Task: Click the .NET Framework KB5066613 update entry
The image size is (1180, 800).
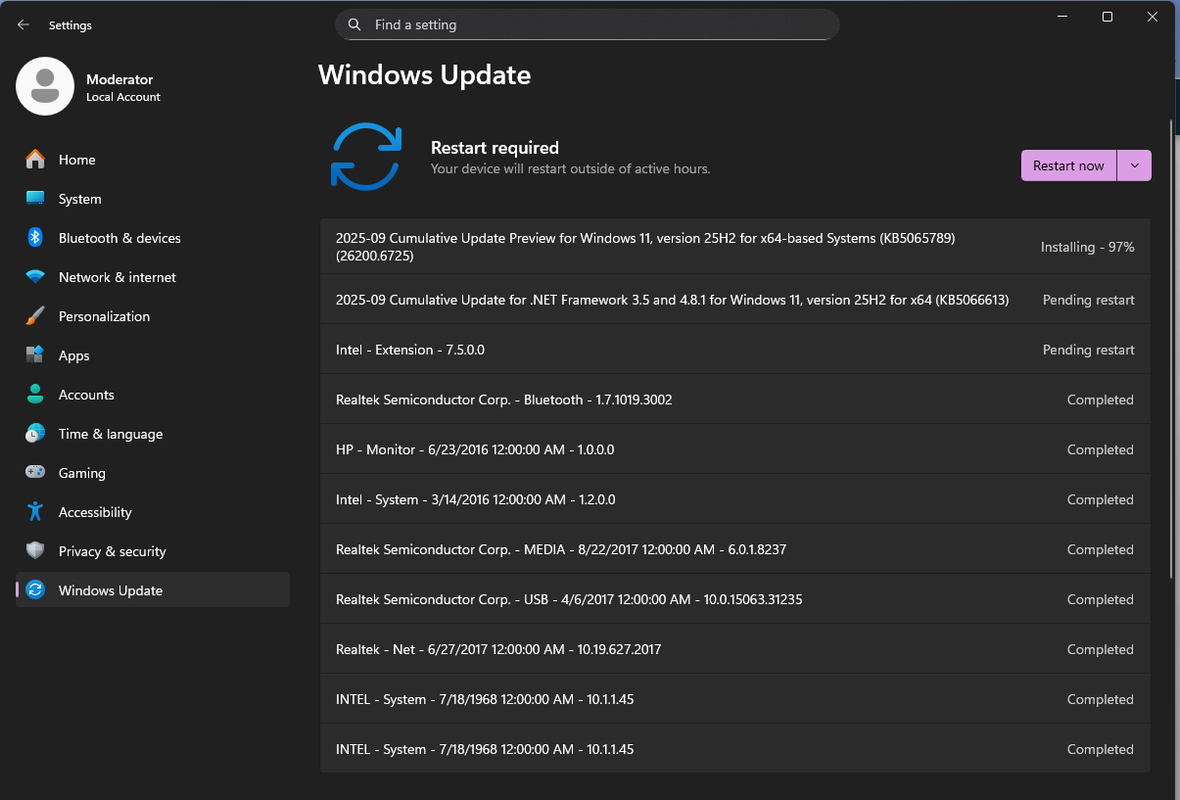Action: [x=735, y=300]
